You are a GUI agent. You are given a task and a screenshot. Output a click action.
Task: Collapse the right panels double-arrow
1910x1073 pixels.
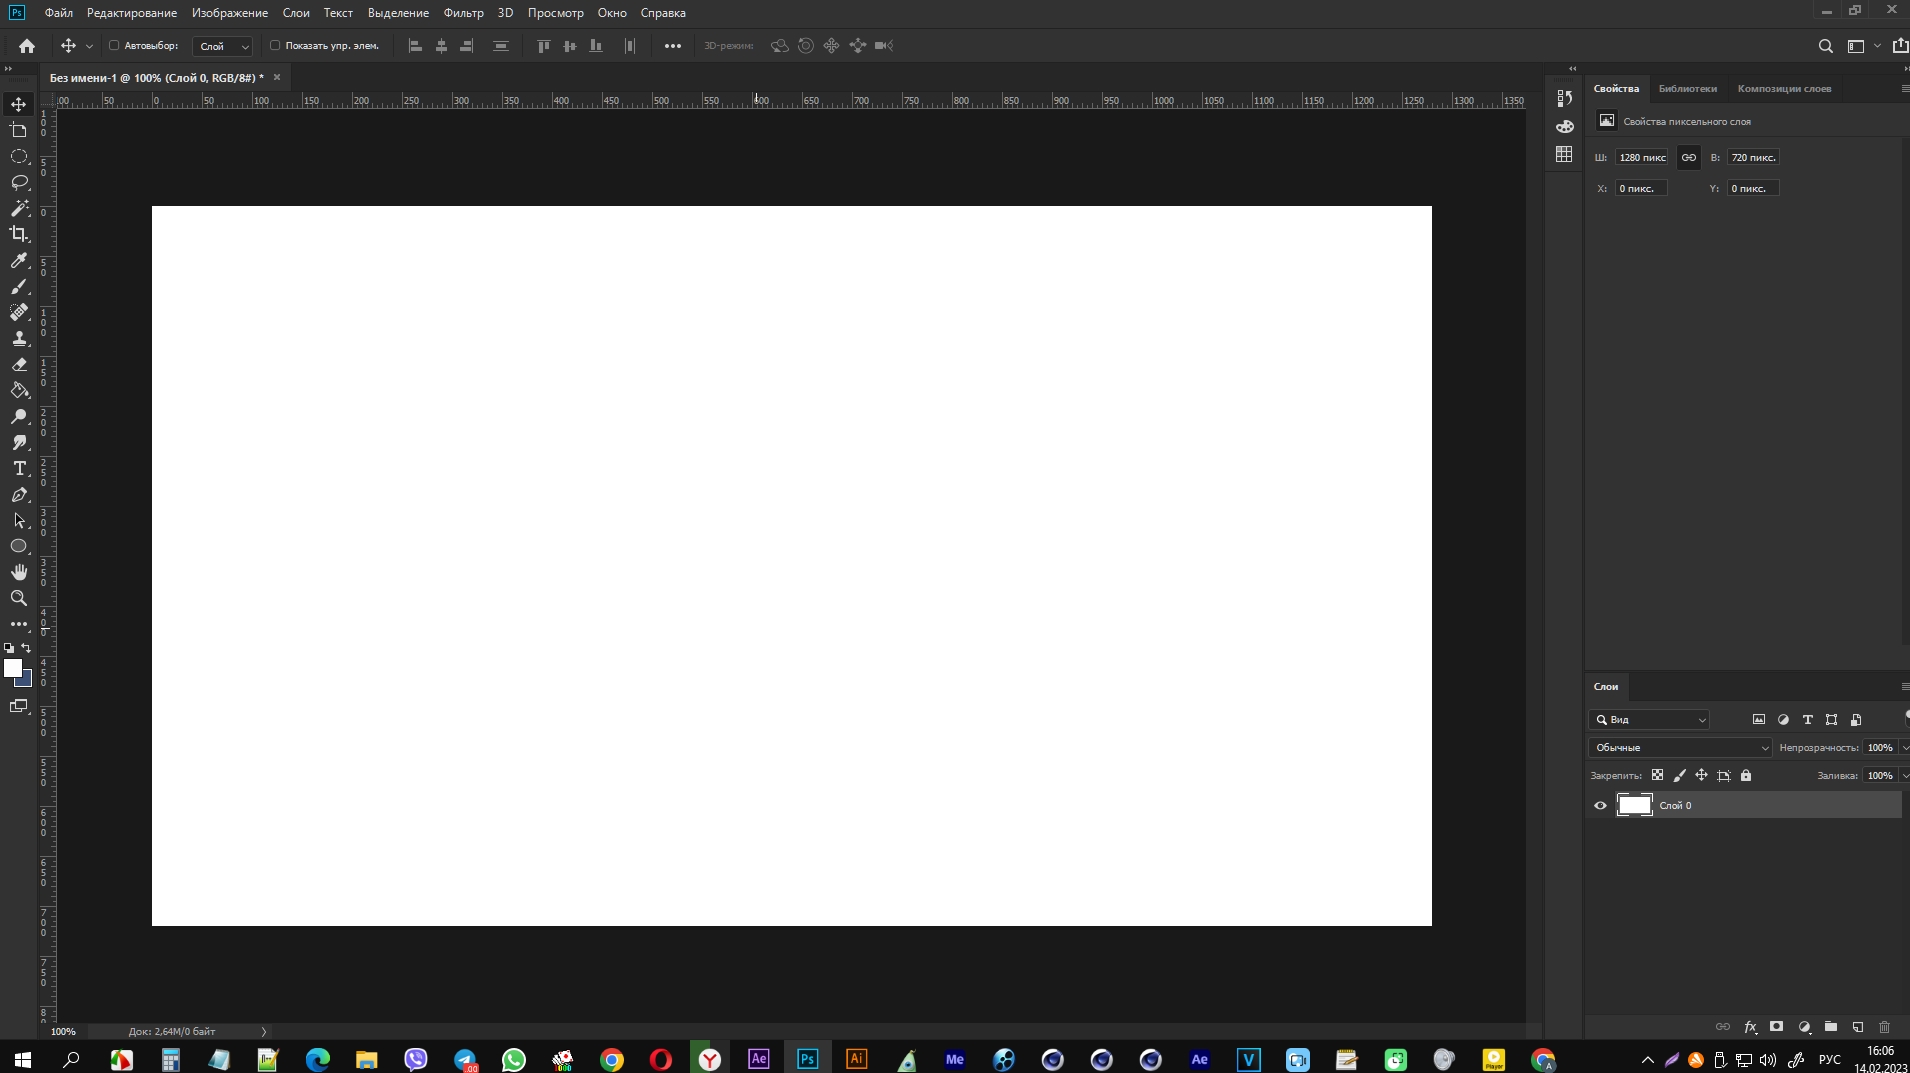(x=1573, y=69)
